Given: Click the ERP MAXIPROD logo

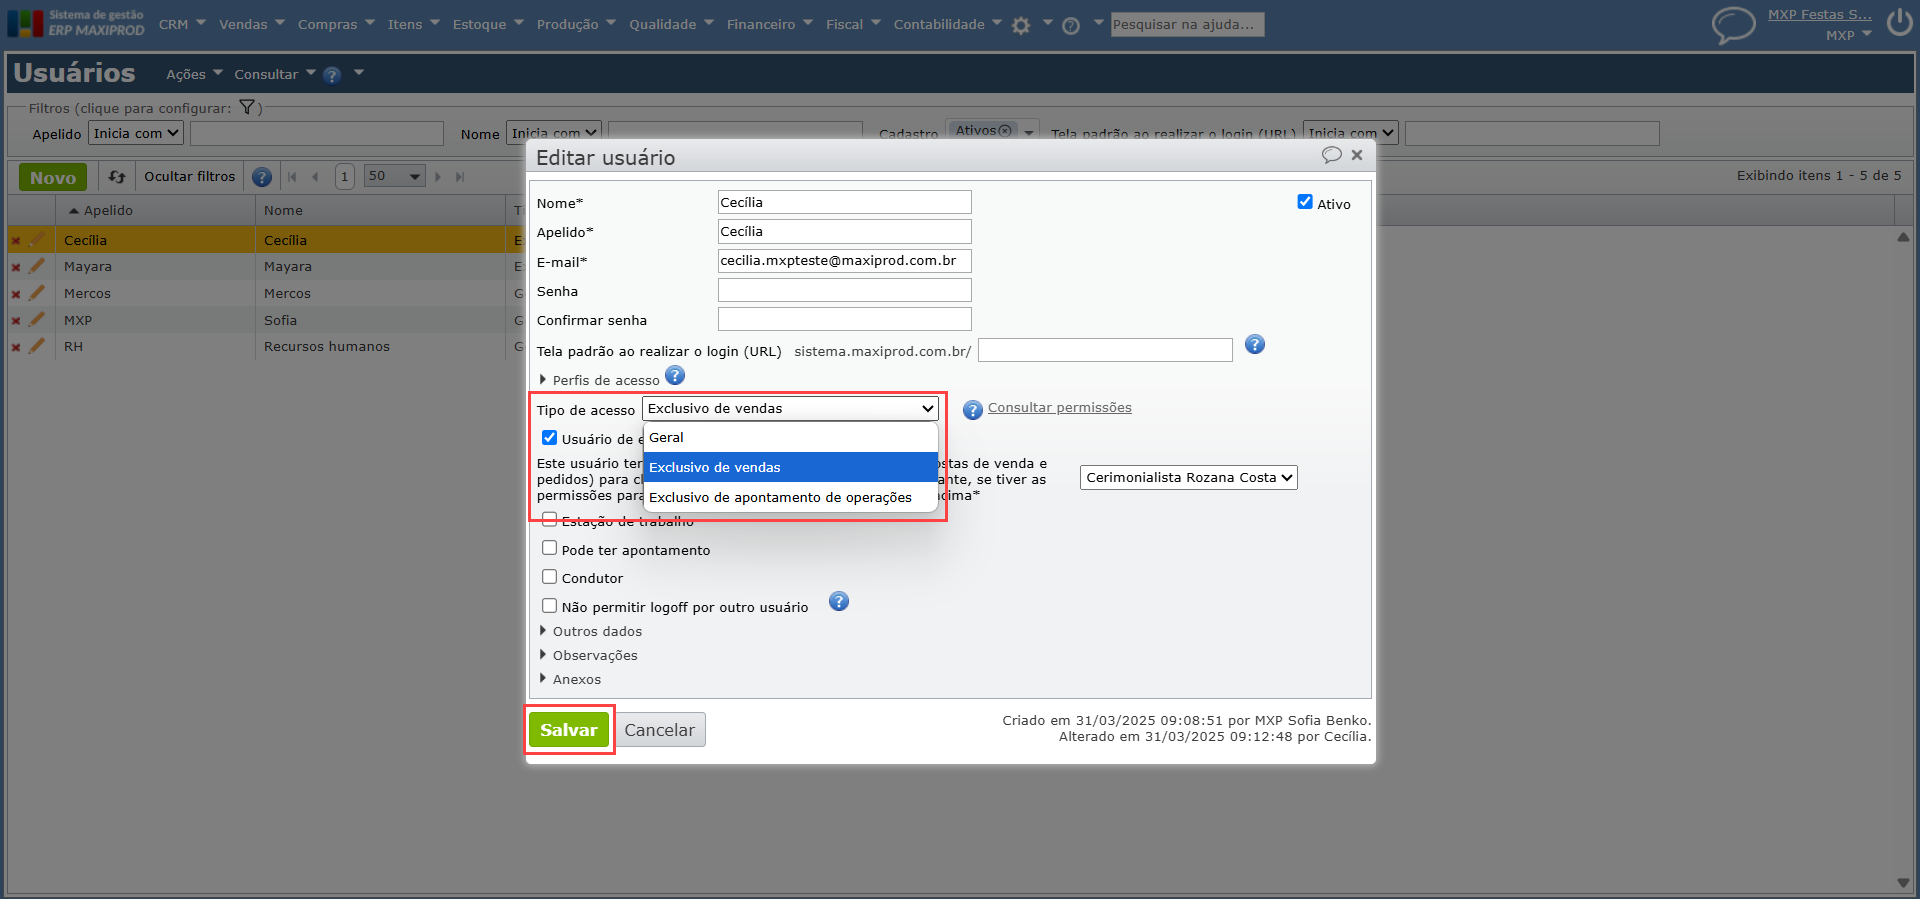Looking at the screenshot, I should pyautogui.click(x=76, y=24).
